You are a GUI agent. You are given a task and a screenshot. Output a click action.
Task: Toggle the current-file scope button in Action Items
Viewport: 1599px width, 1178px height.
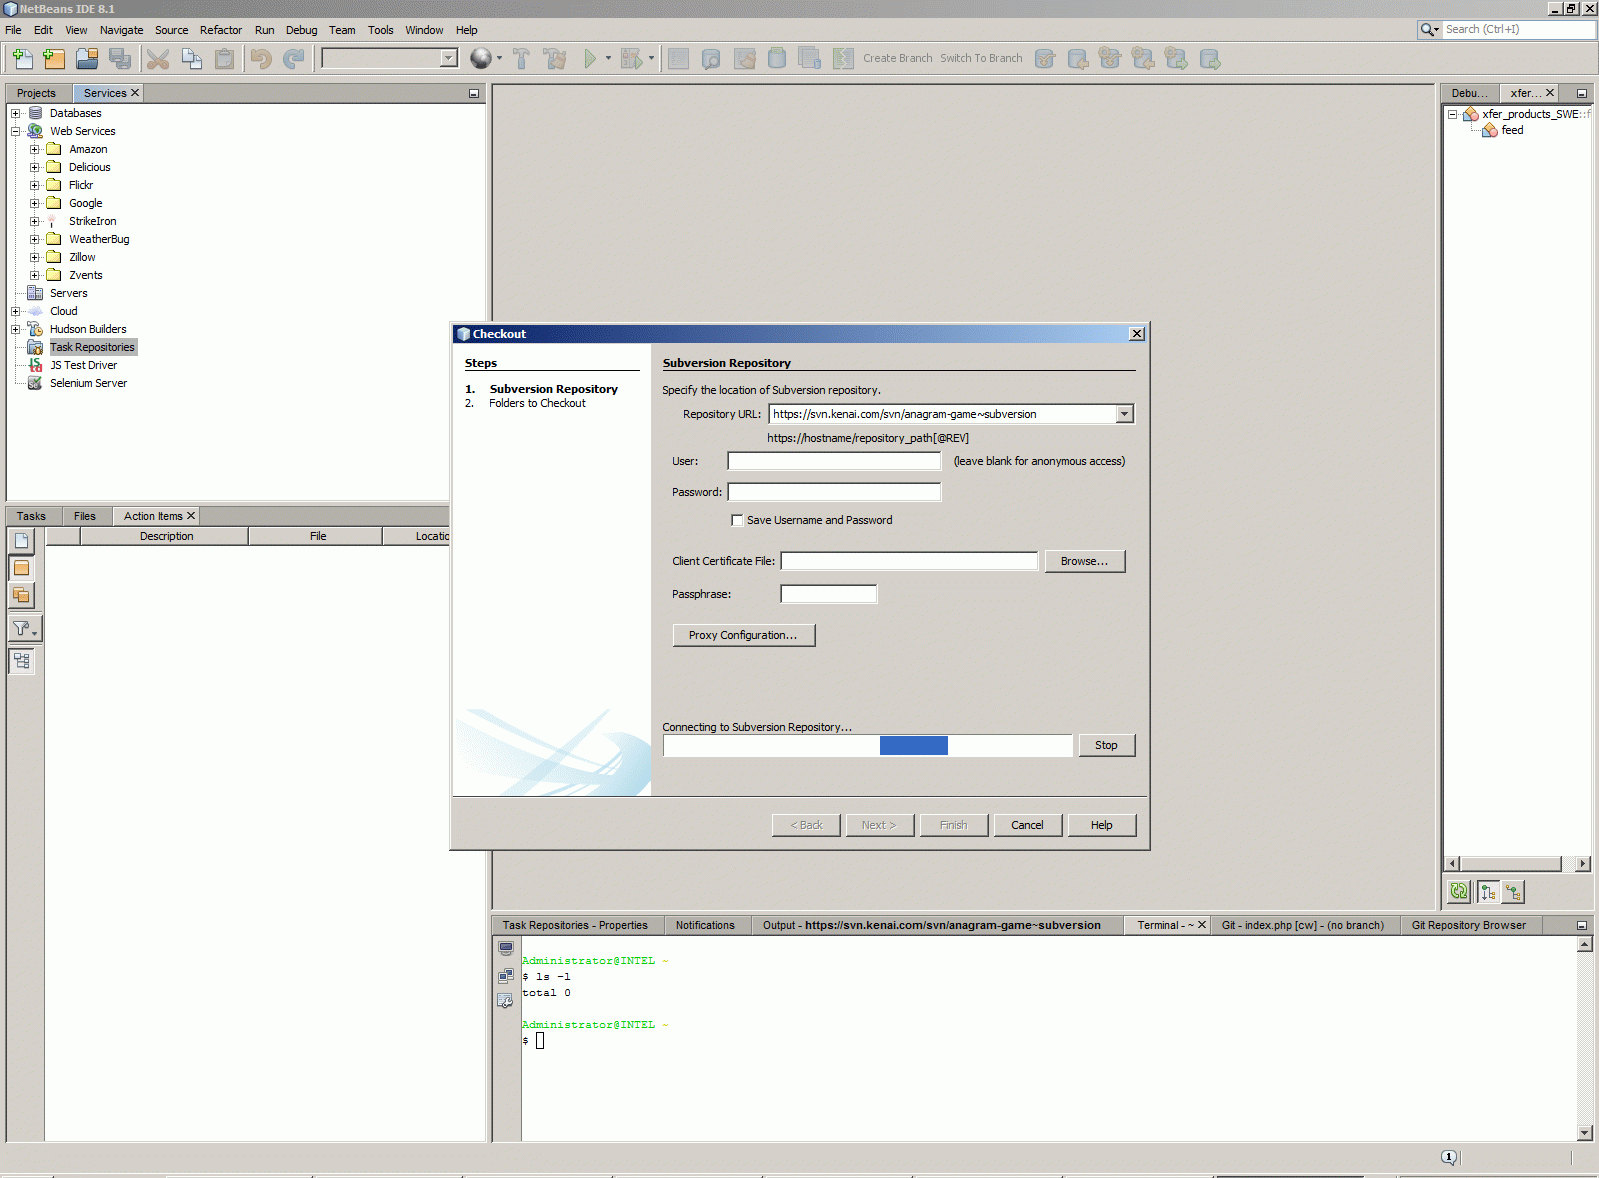22,540
